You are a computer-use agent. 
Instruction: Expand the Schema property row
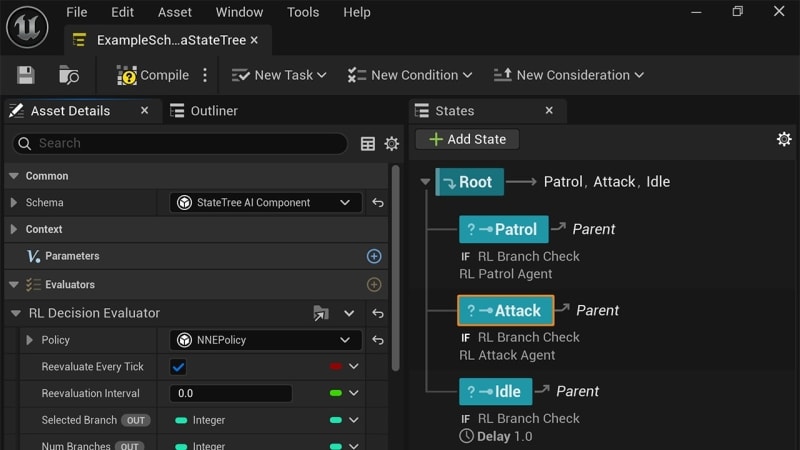[14, 203]
